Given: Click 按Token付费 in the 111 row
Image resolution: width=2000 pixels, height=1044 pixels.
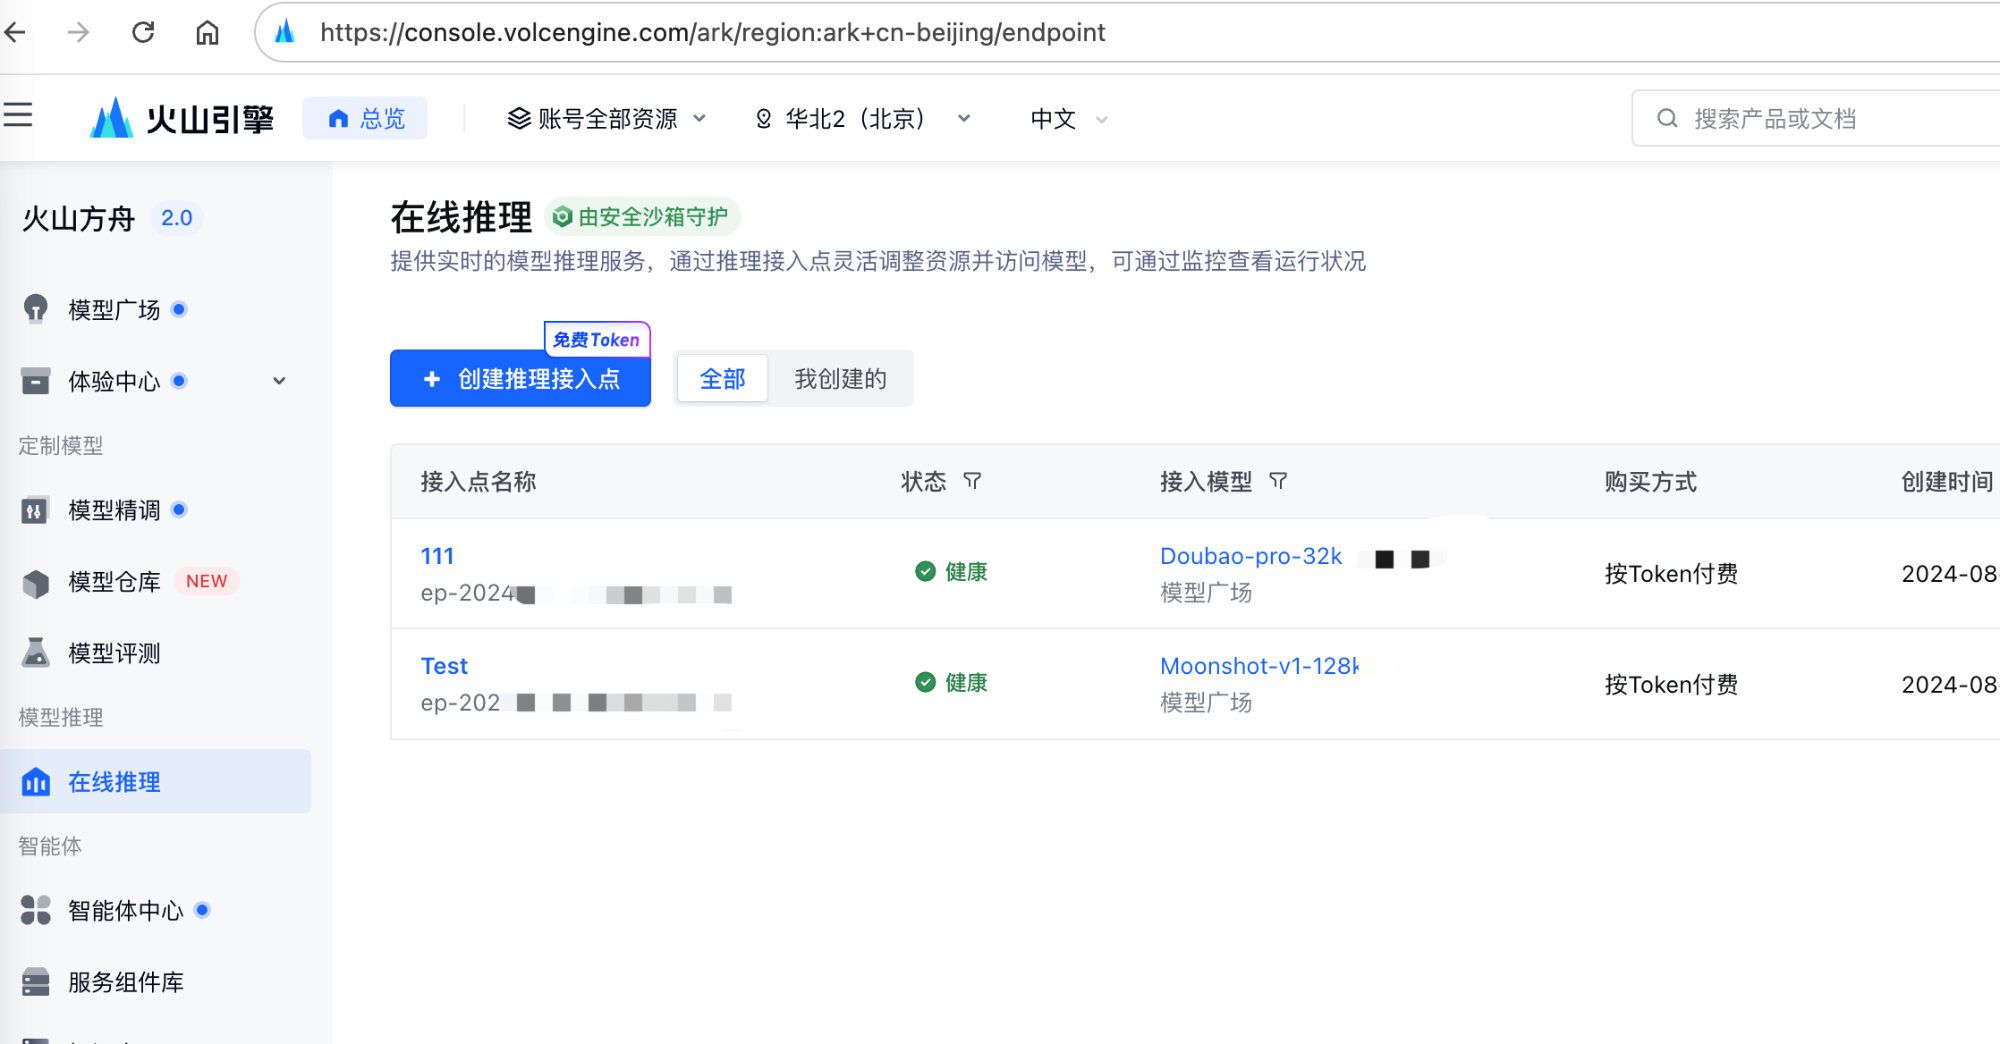Looking at the screenshot, I should coord(1671,574).
